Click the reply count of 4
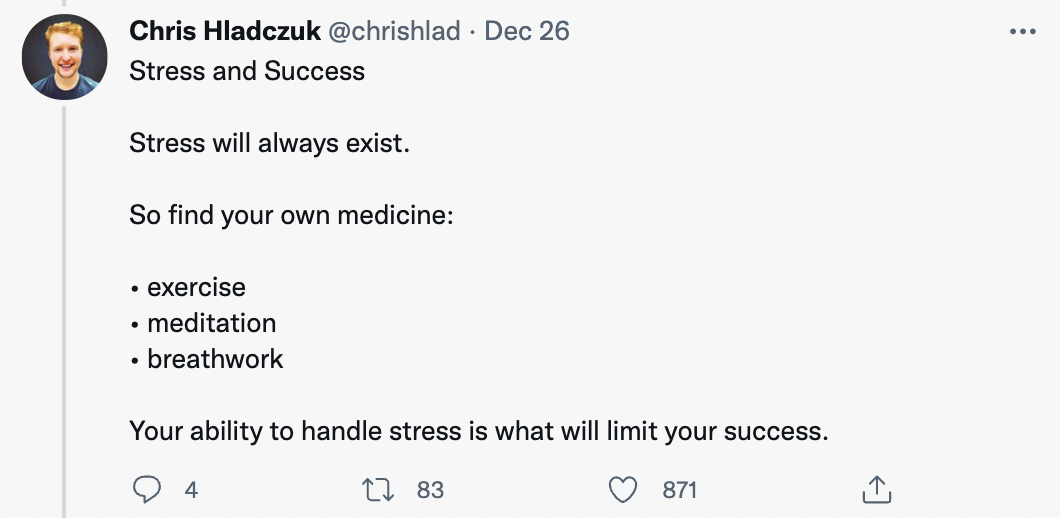The height and width of the screenshot is (518, 1060). coord(191,490)
